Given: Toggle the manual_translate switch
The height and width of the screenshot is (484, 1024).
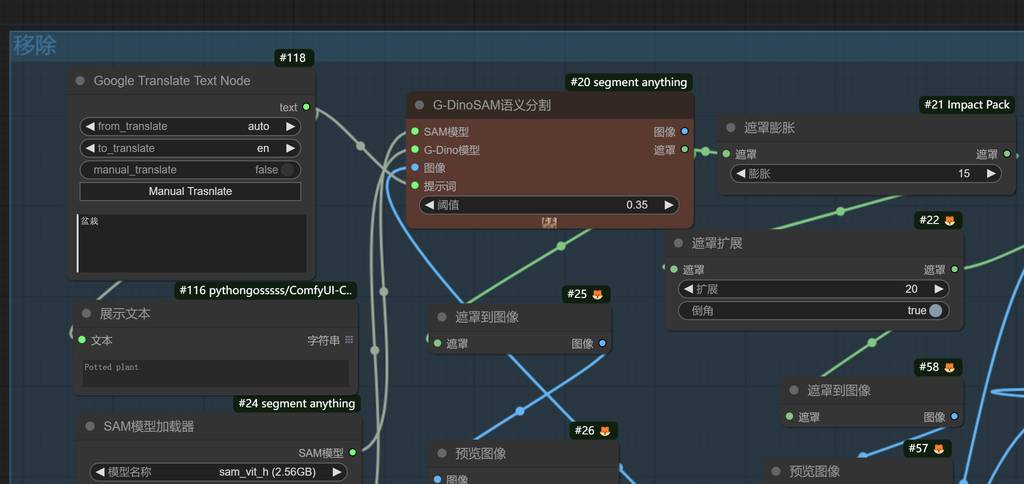Looking at the screenshot, I should [x=288, y=170].
